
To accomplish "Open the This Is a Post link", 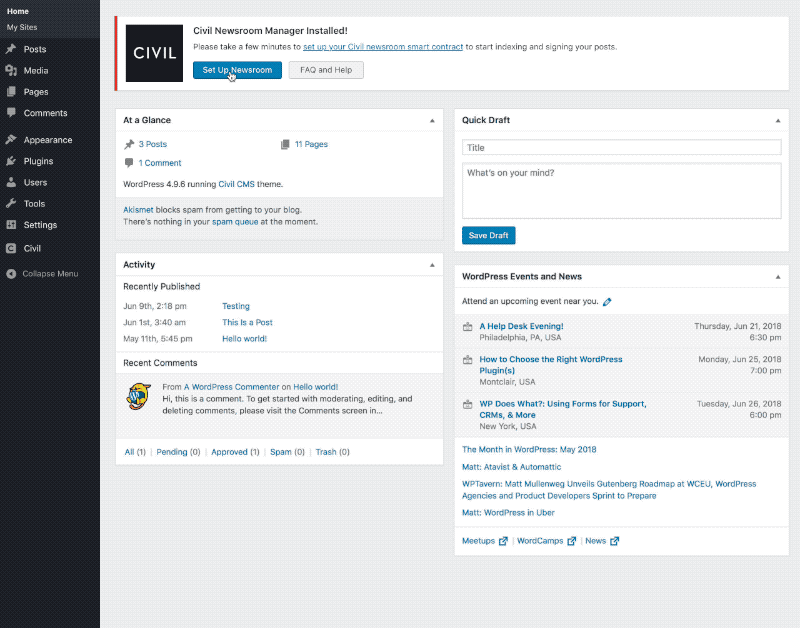I will [247, 322].
